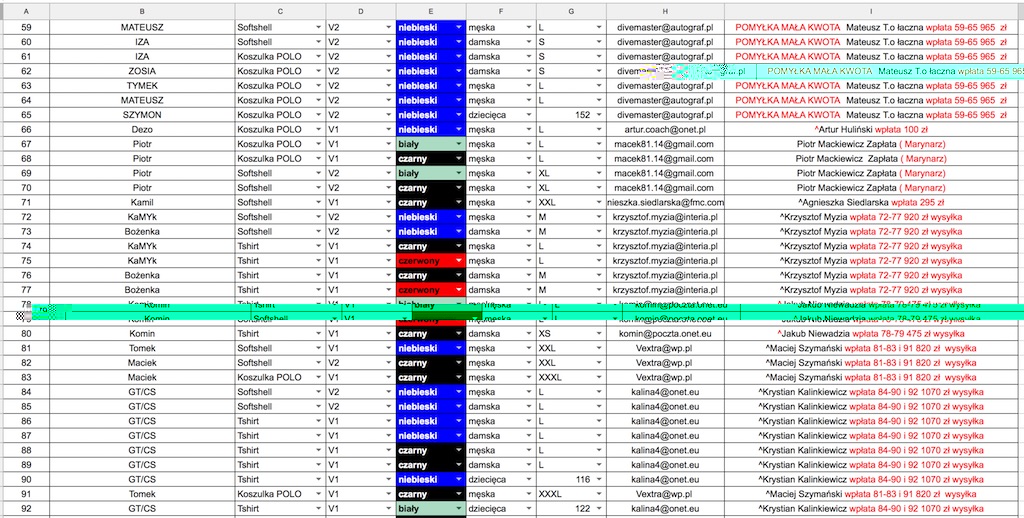The height and width of the screenshot is (518, 1024).
Task: Select row 83 header number
Action: point(26,378)
